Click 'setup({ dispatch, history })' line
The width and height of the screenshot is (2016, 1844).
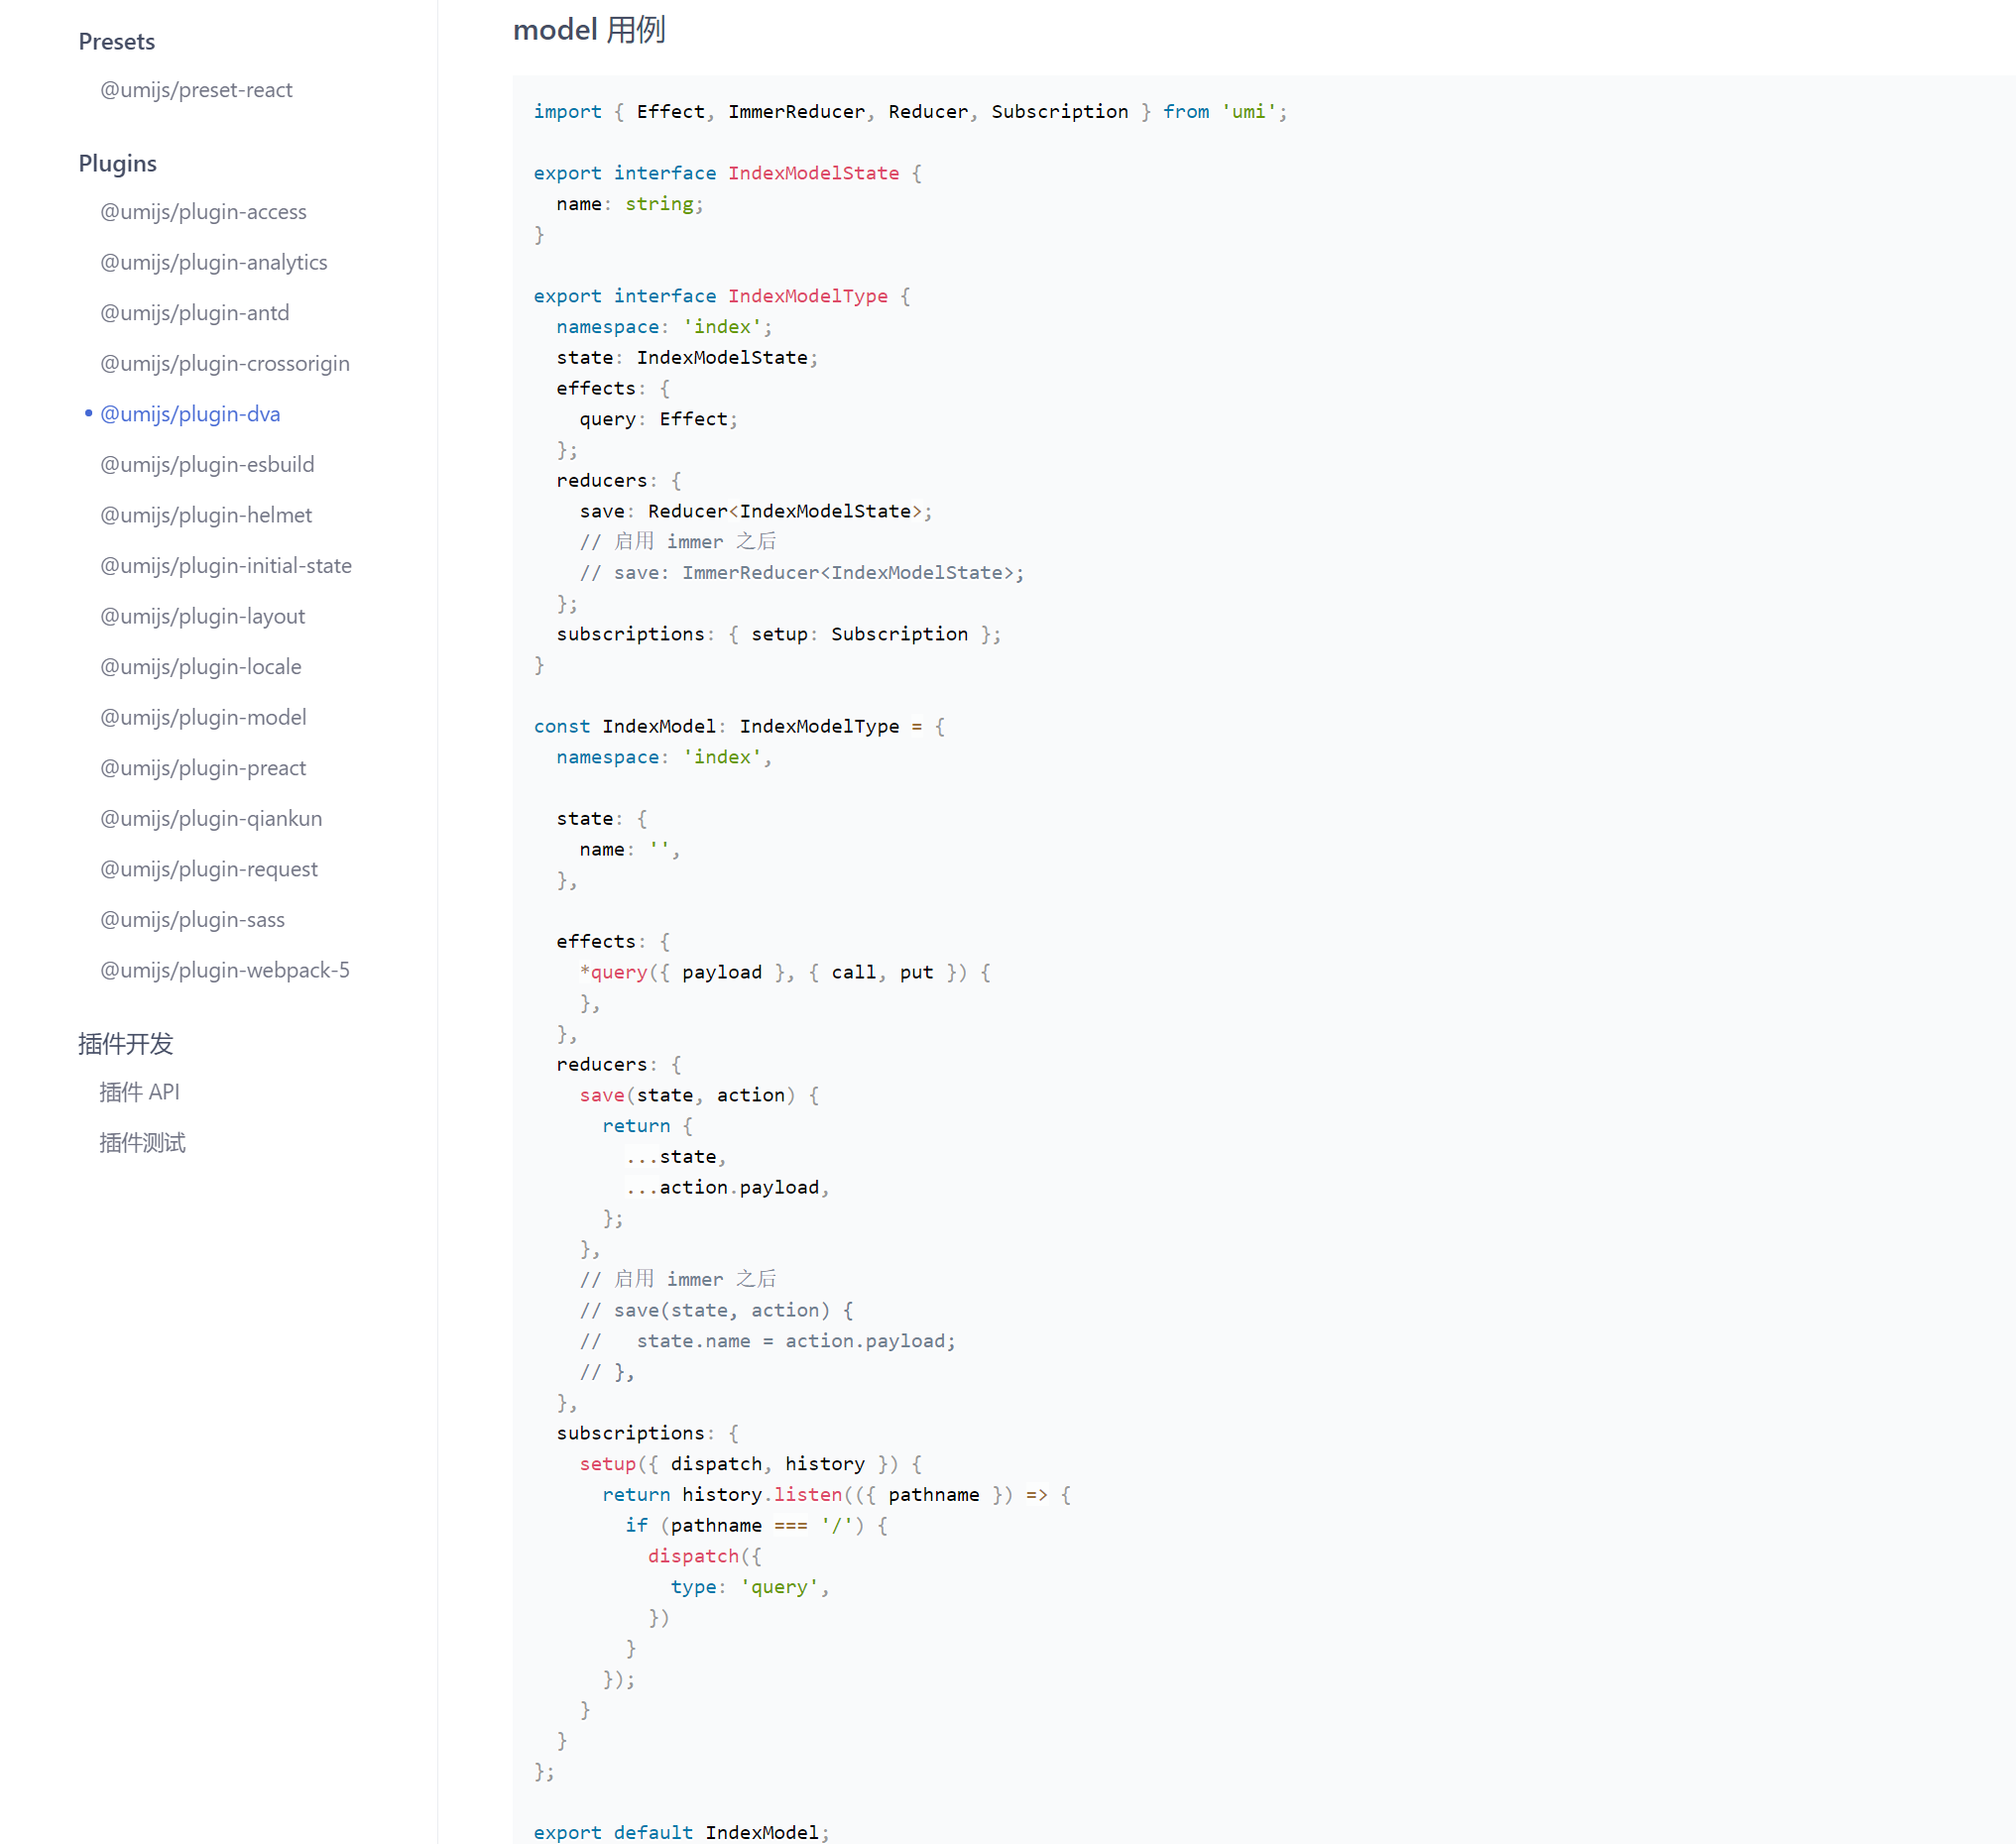pos(750,1464)
